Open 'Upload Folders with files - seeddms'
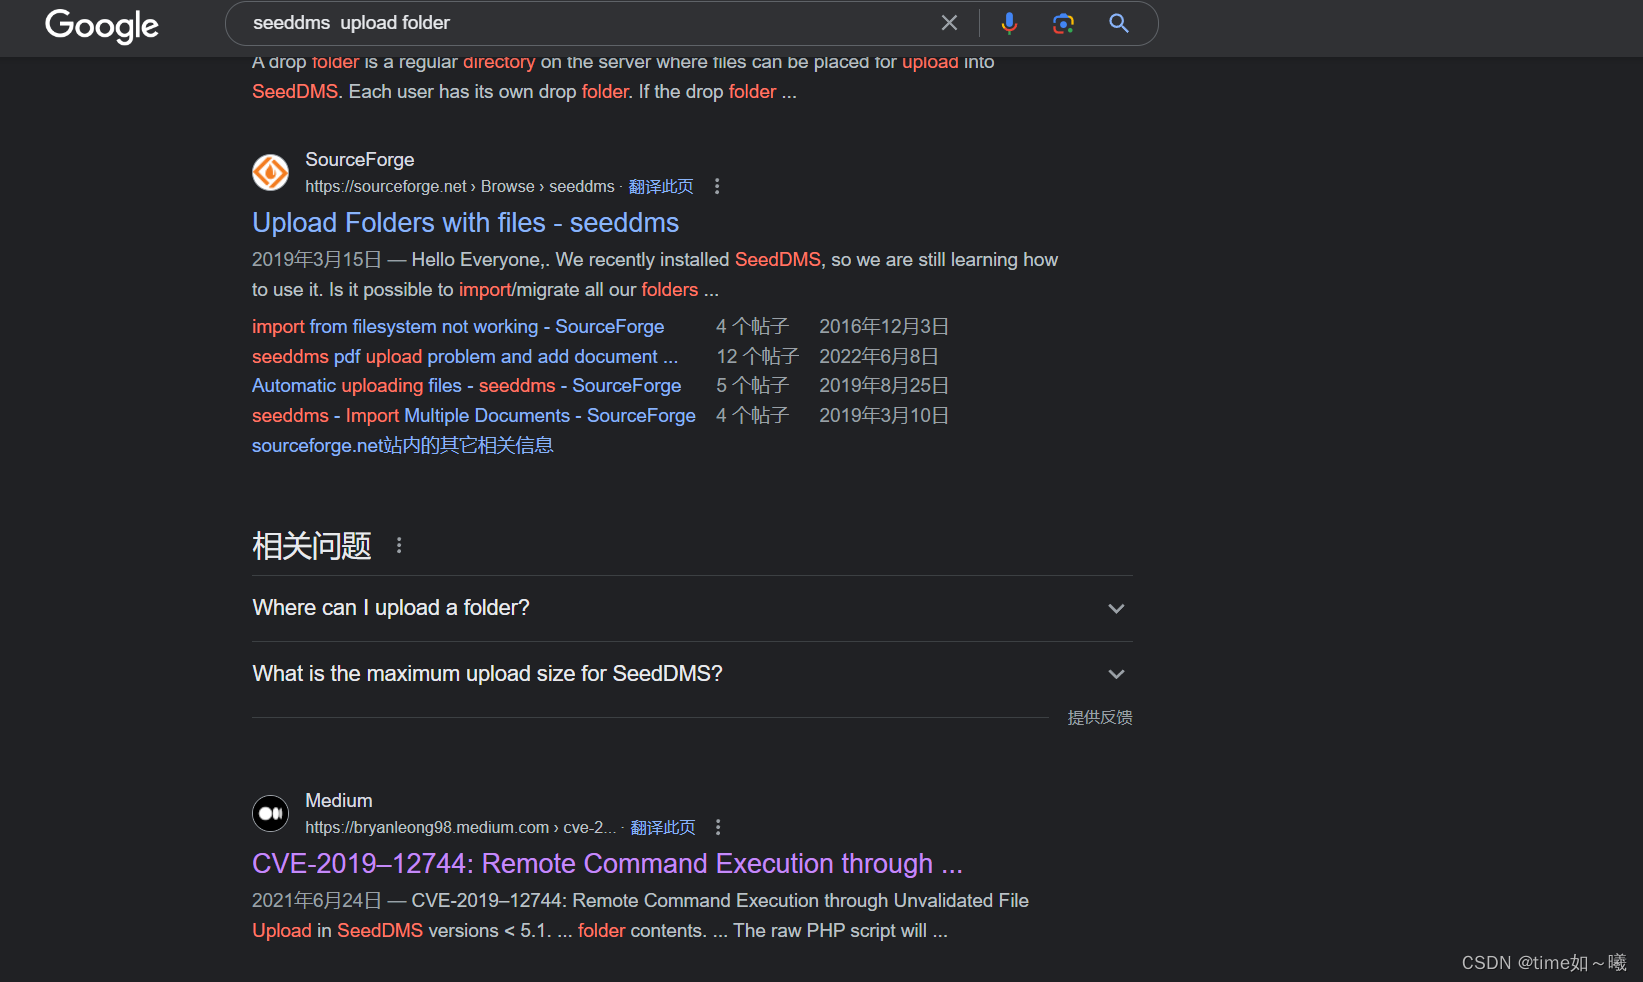 pyautogui.click(x=465, y=222)
